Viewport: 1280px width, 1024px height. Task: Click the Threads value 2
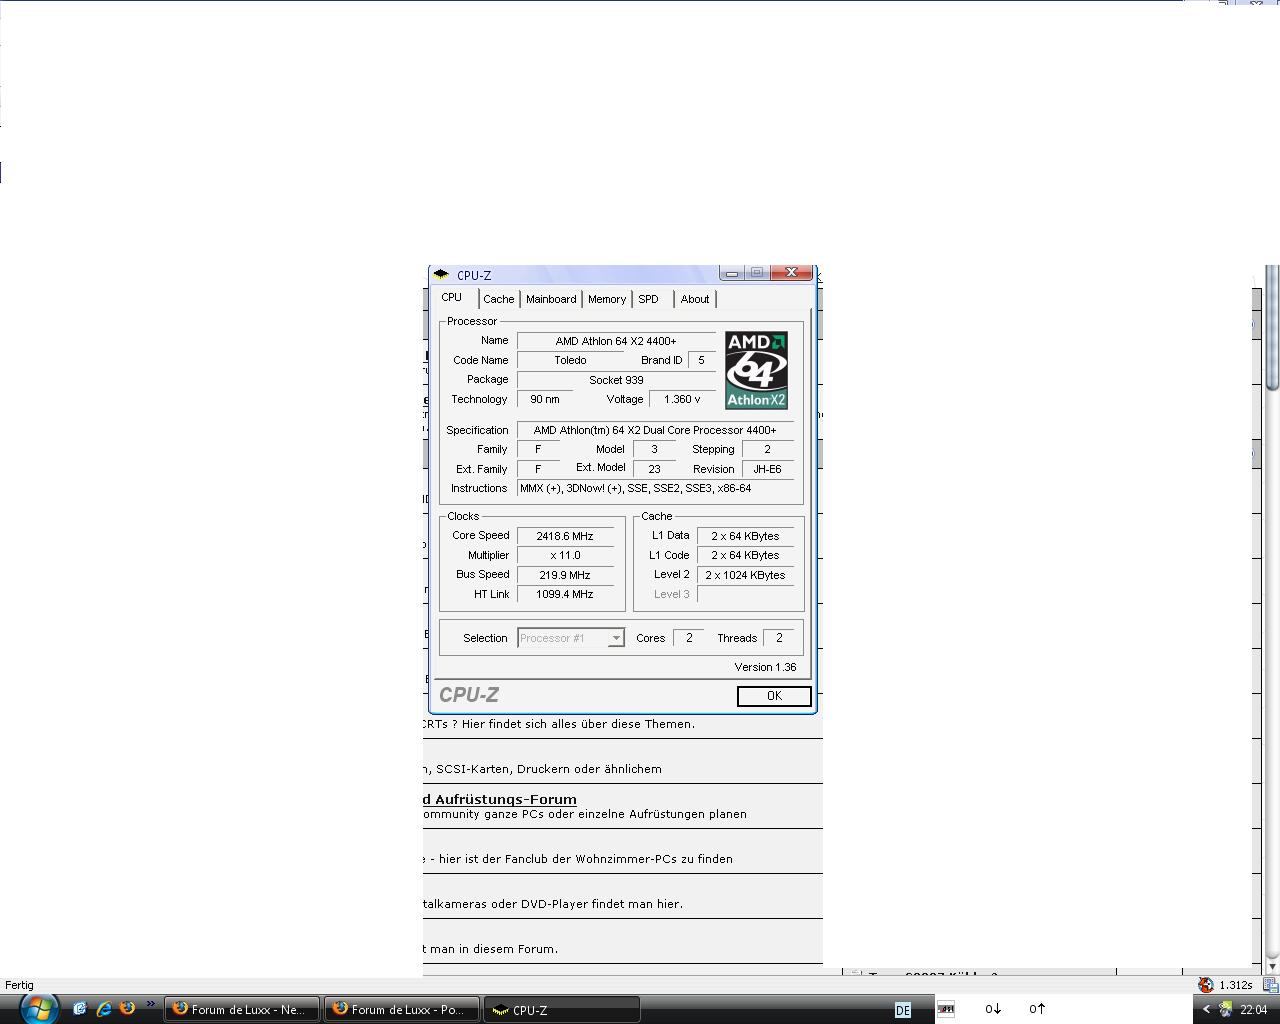(779, 638)
